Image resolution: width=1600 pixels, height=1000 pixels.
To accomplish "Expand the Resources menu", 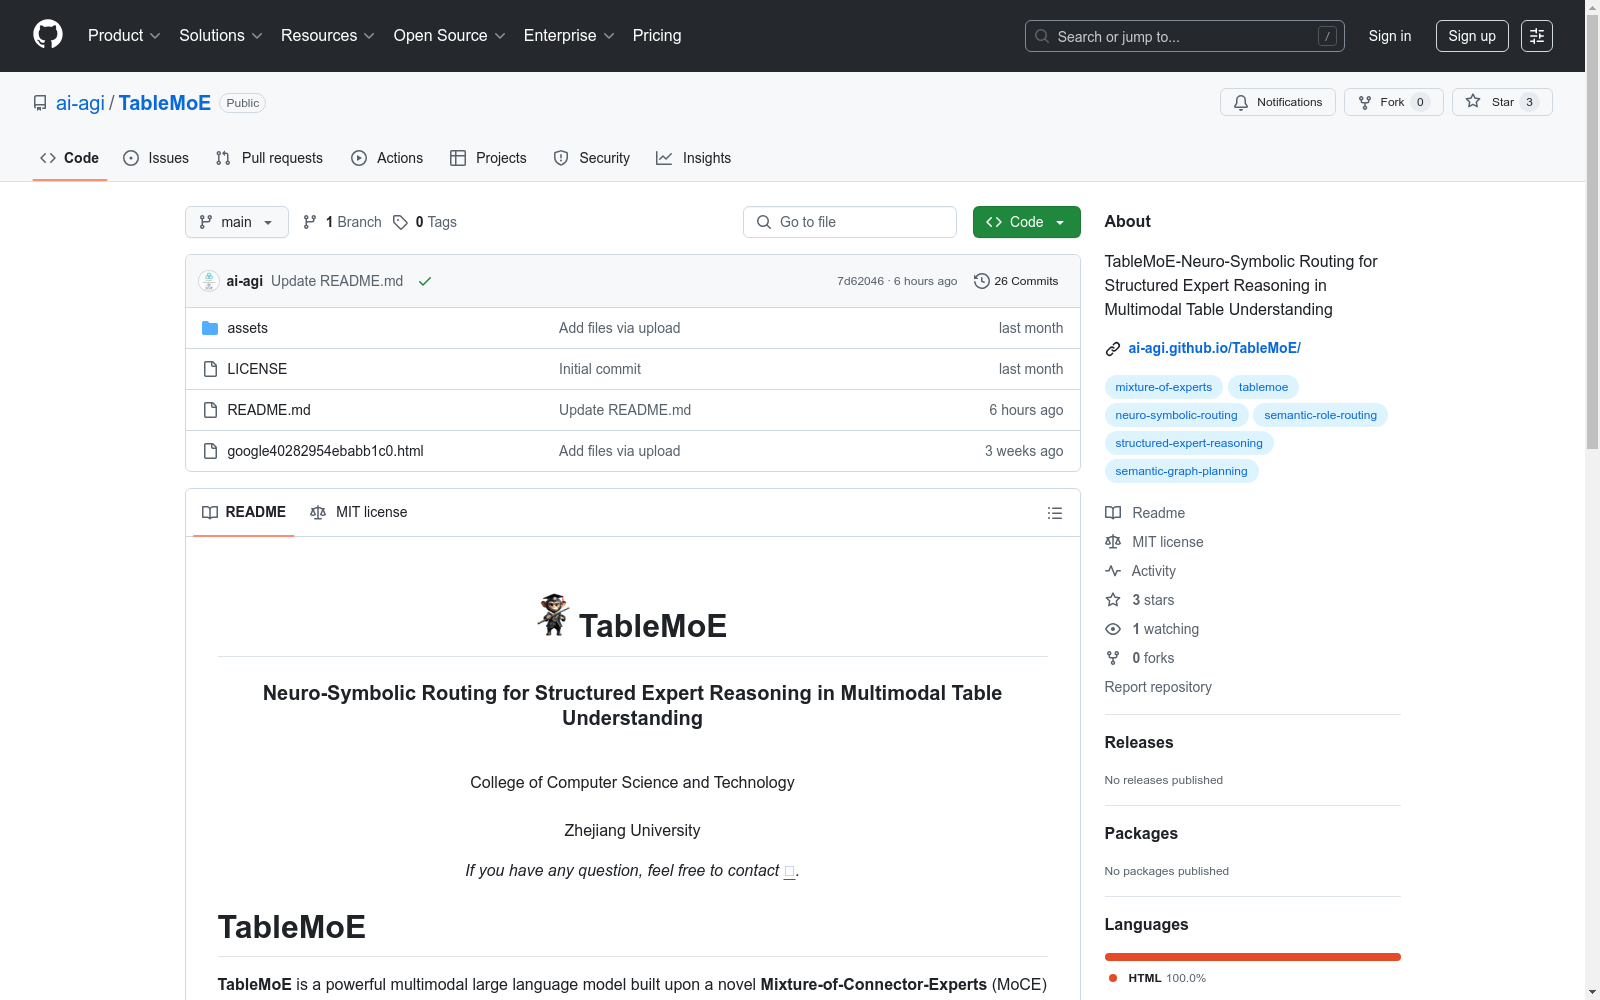I will pos(328,35).
